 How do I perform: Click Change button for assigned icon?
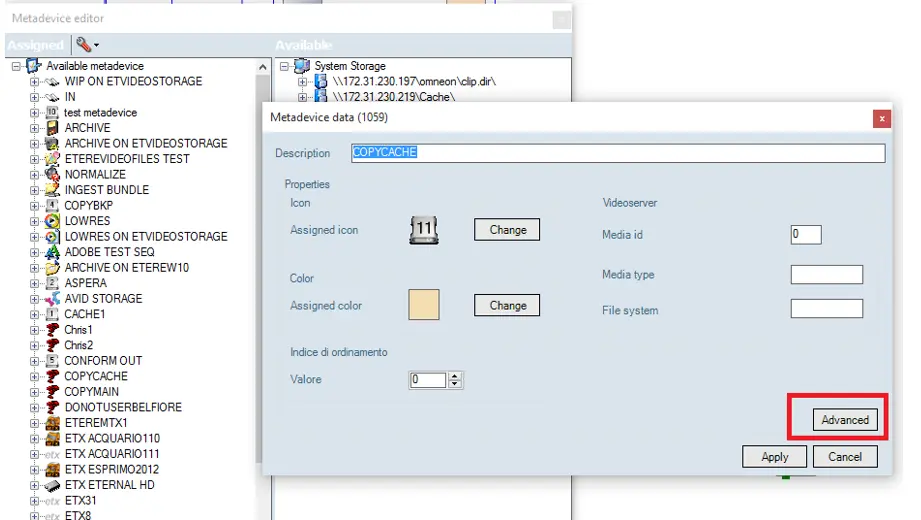pos(507,230)
